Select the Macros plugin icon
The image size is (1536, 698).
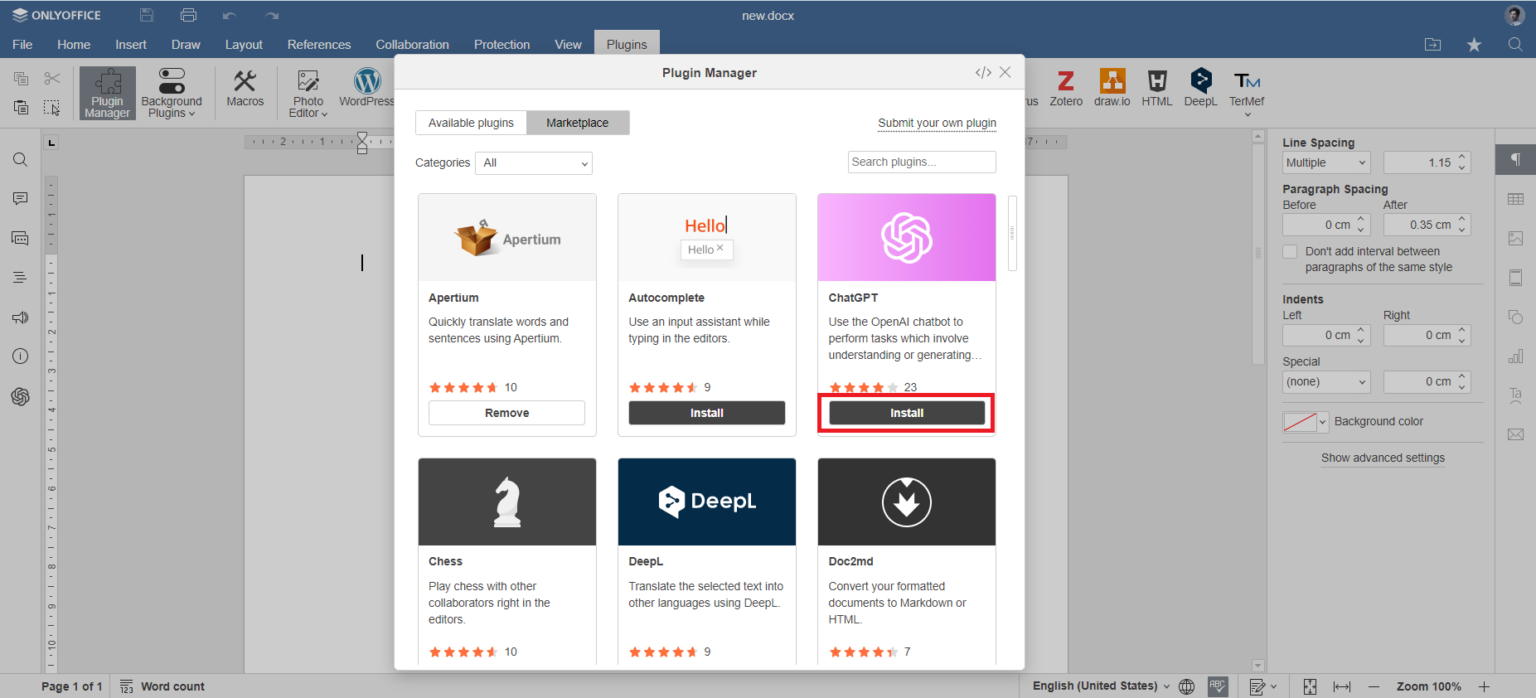tap(244, 90)
